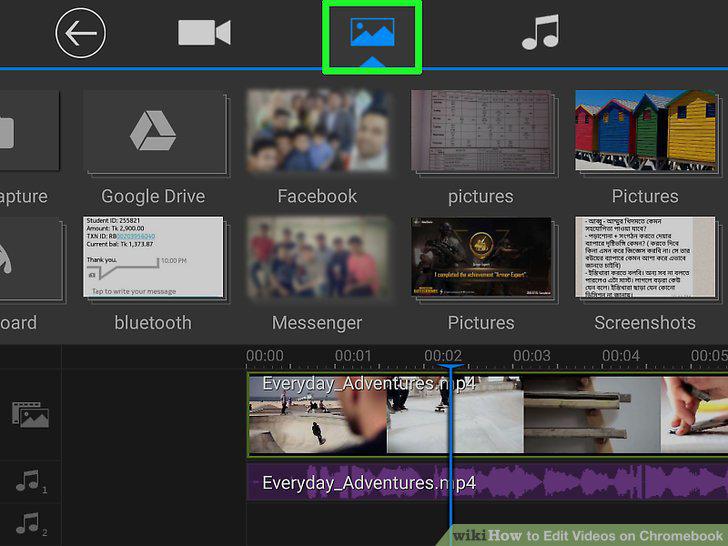Jump to 00:03 on the timeline ruler
The image size is (728, 546).
click(x=532, y=356)
